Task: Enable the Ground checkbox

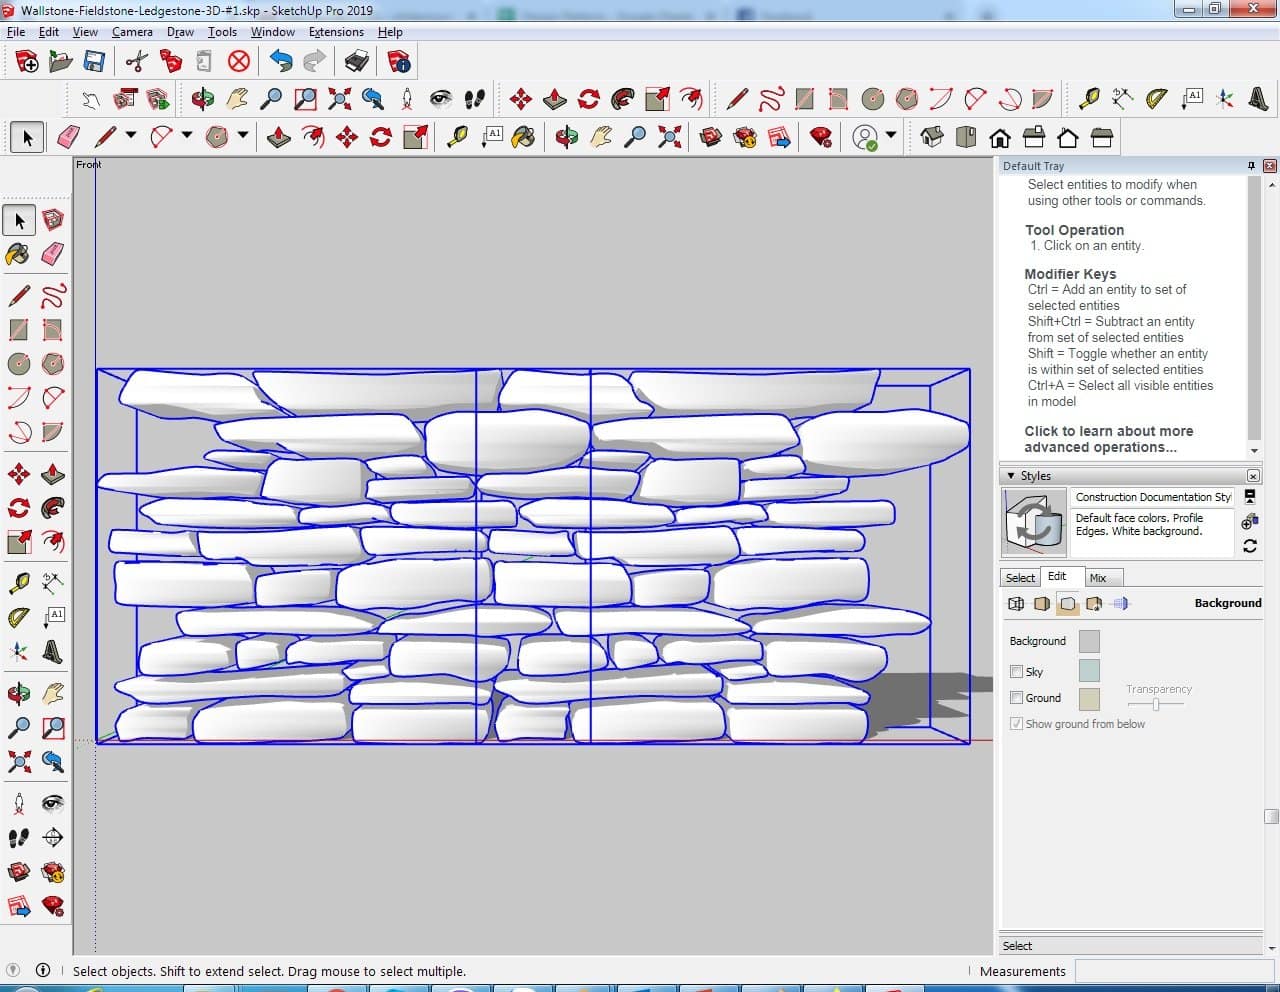Action: 1016,698
